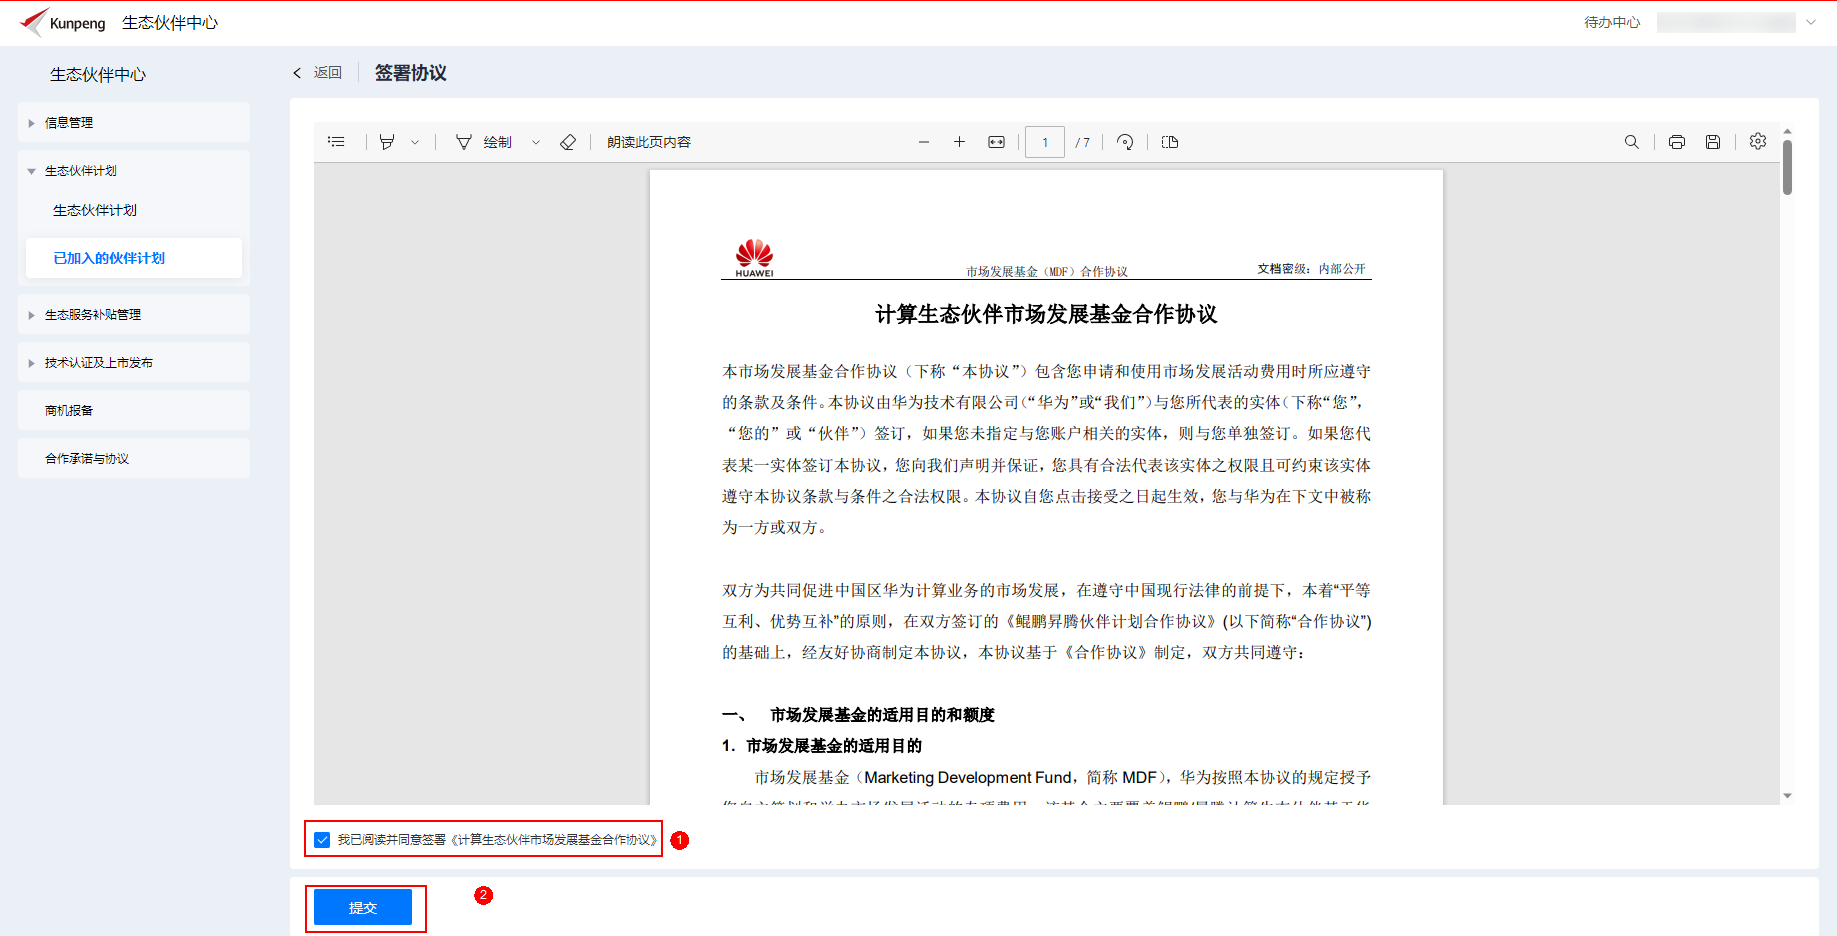Select the eraser tool
1837x936 pixels.
[568, 142]
